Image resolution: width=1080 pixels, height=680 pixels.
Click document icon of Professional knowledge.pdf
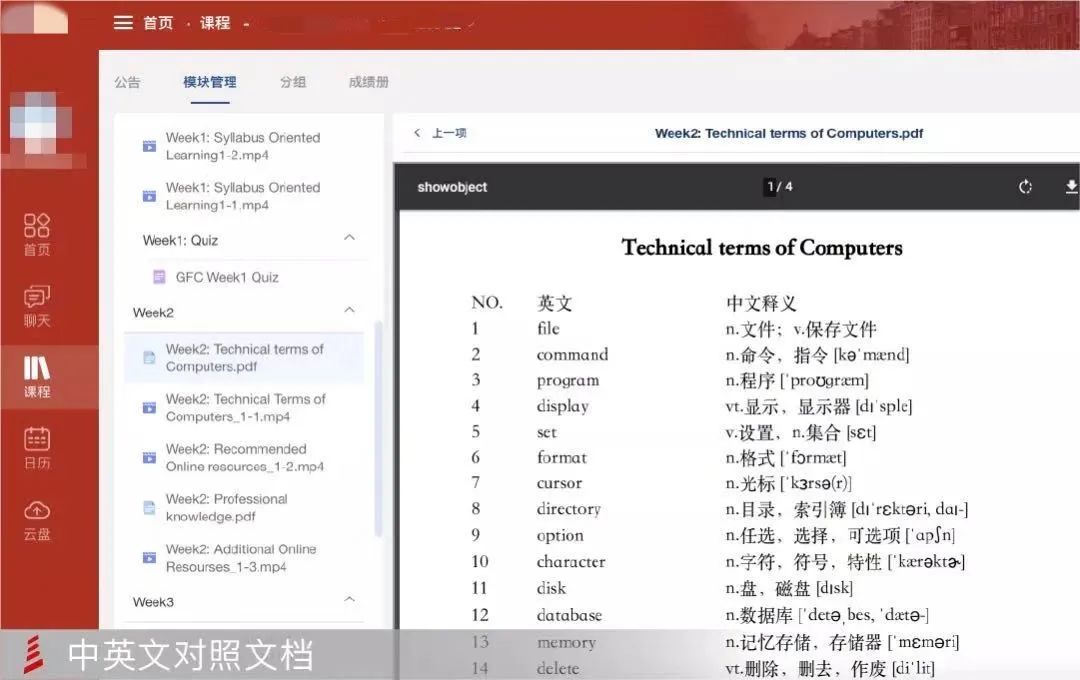pos(149,508)
